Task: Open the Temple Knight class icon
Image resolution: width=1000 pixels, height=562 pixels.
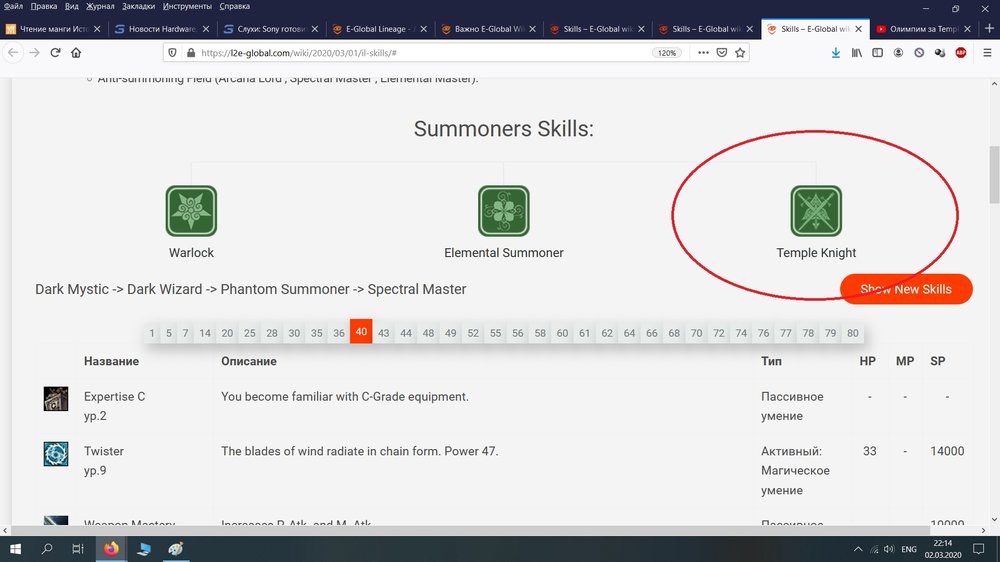Action: [x=816, y=211]
